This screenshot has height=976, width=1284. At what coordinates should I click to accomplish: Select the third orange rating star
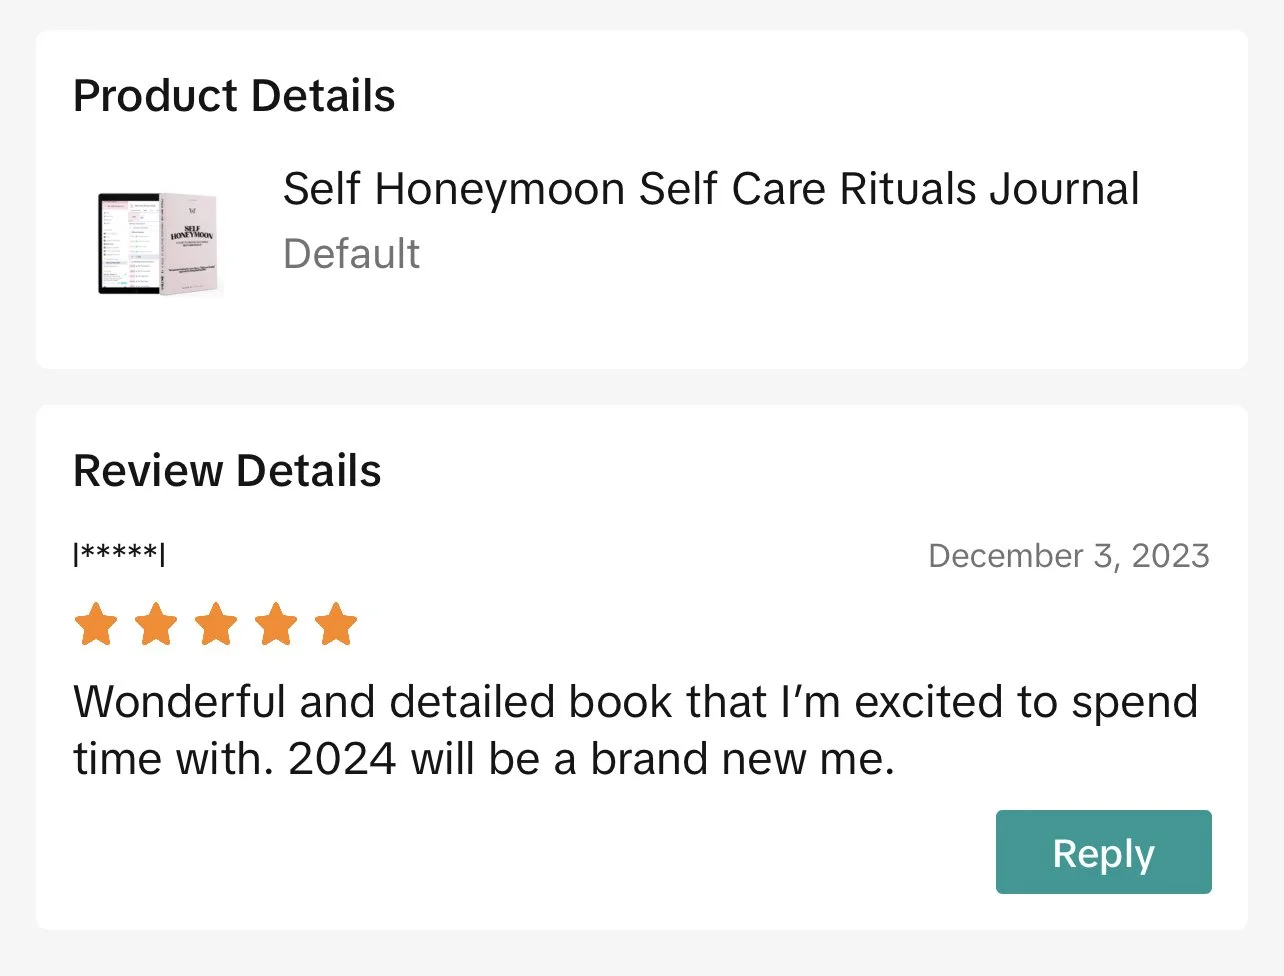[x=216, y=624]
